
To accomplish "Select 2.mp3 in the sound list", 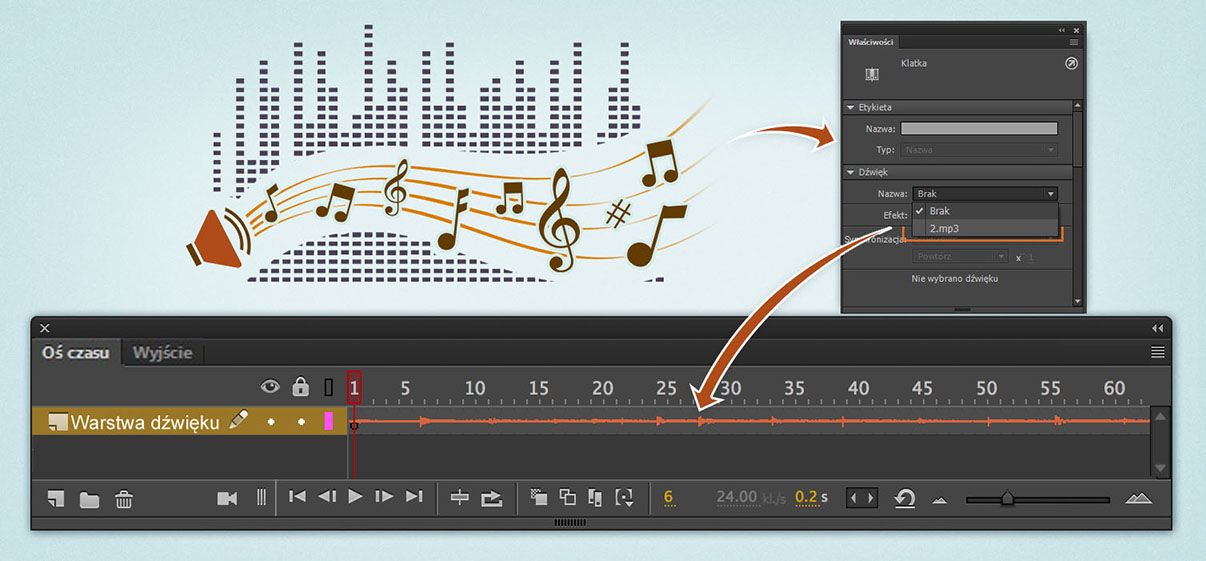I will 985,229.
